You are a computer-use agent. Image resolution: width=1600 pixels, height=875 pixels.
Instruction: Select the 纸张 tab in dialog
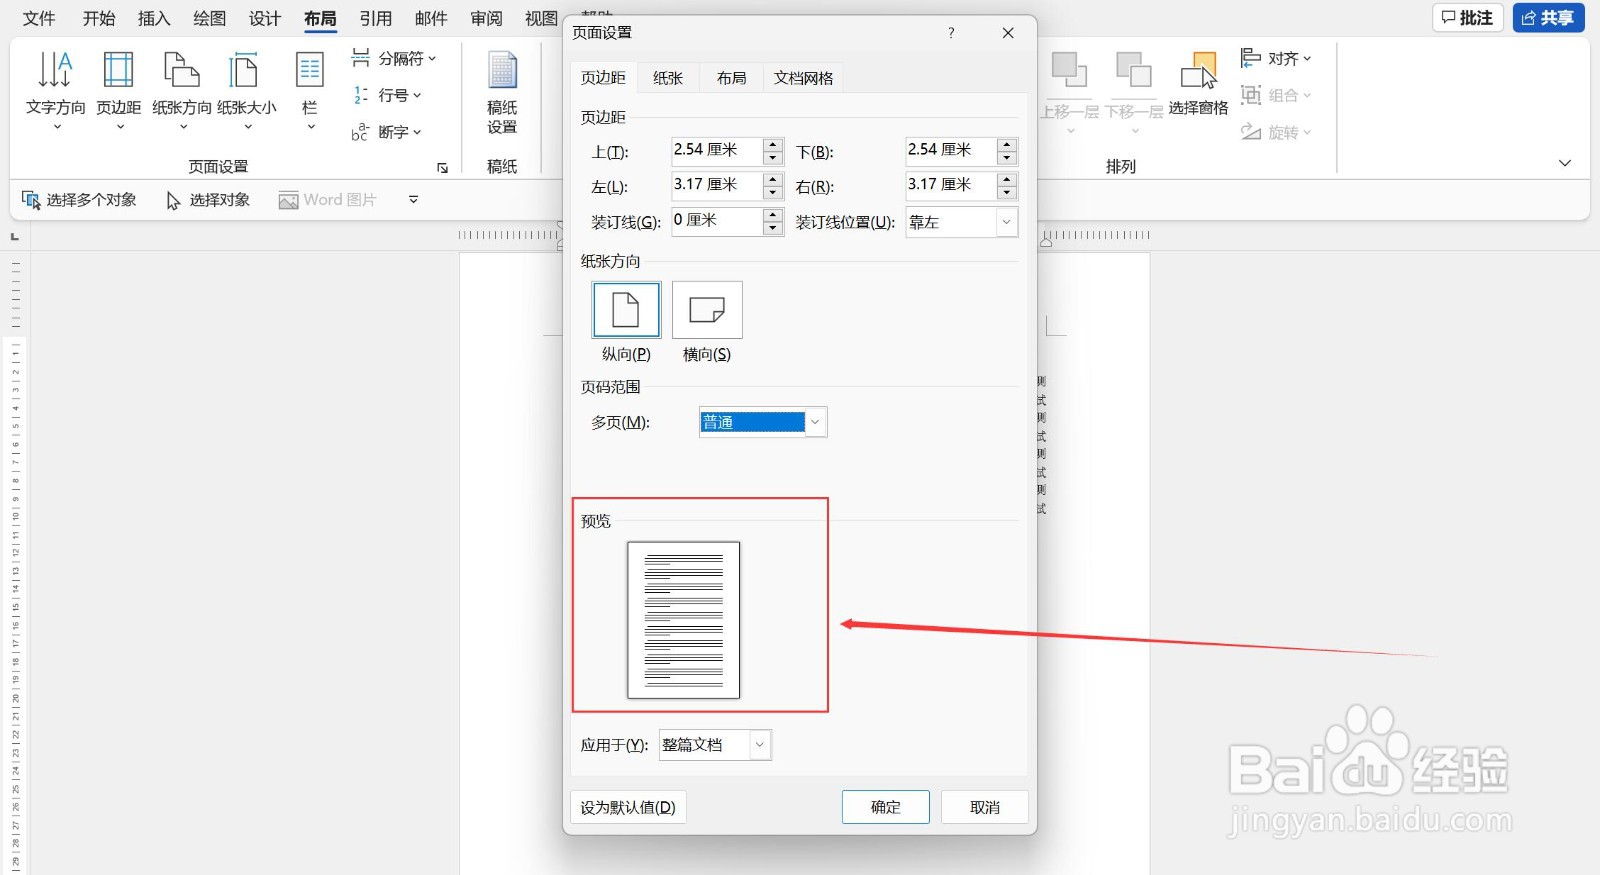(668, 78)
